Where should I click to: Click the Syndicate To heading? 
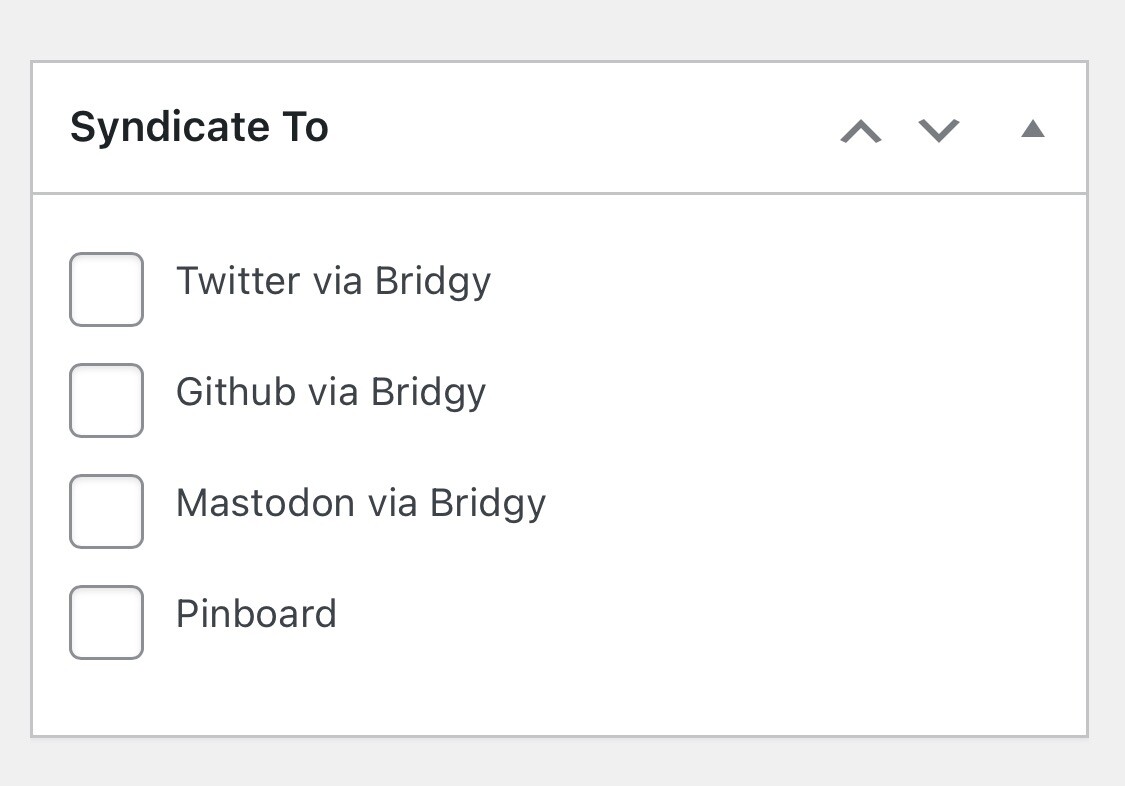pos(199,128)
